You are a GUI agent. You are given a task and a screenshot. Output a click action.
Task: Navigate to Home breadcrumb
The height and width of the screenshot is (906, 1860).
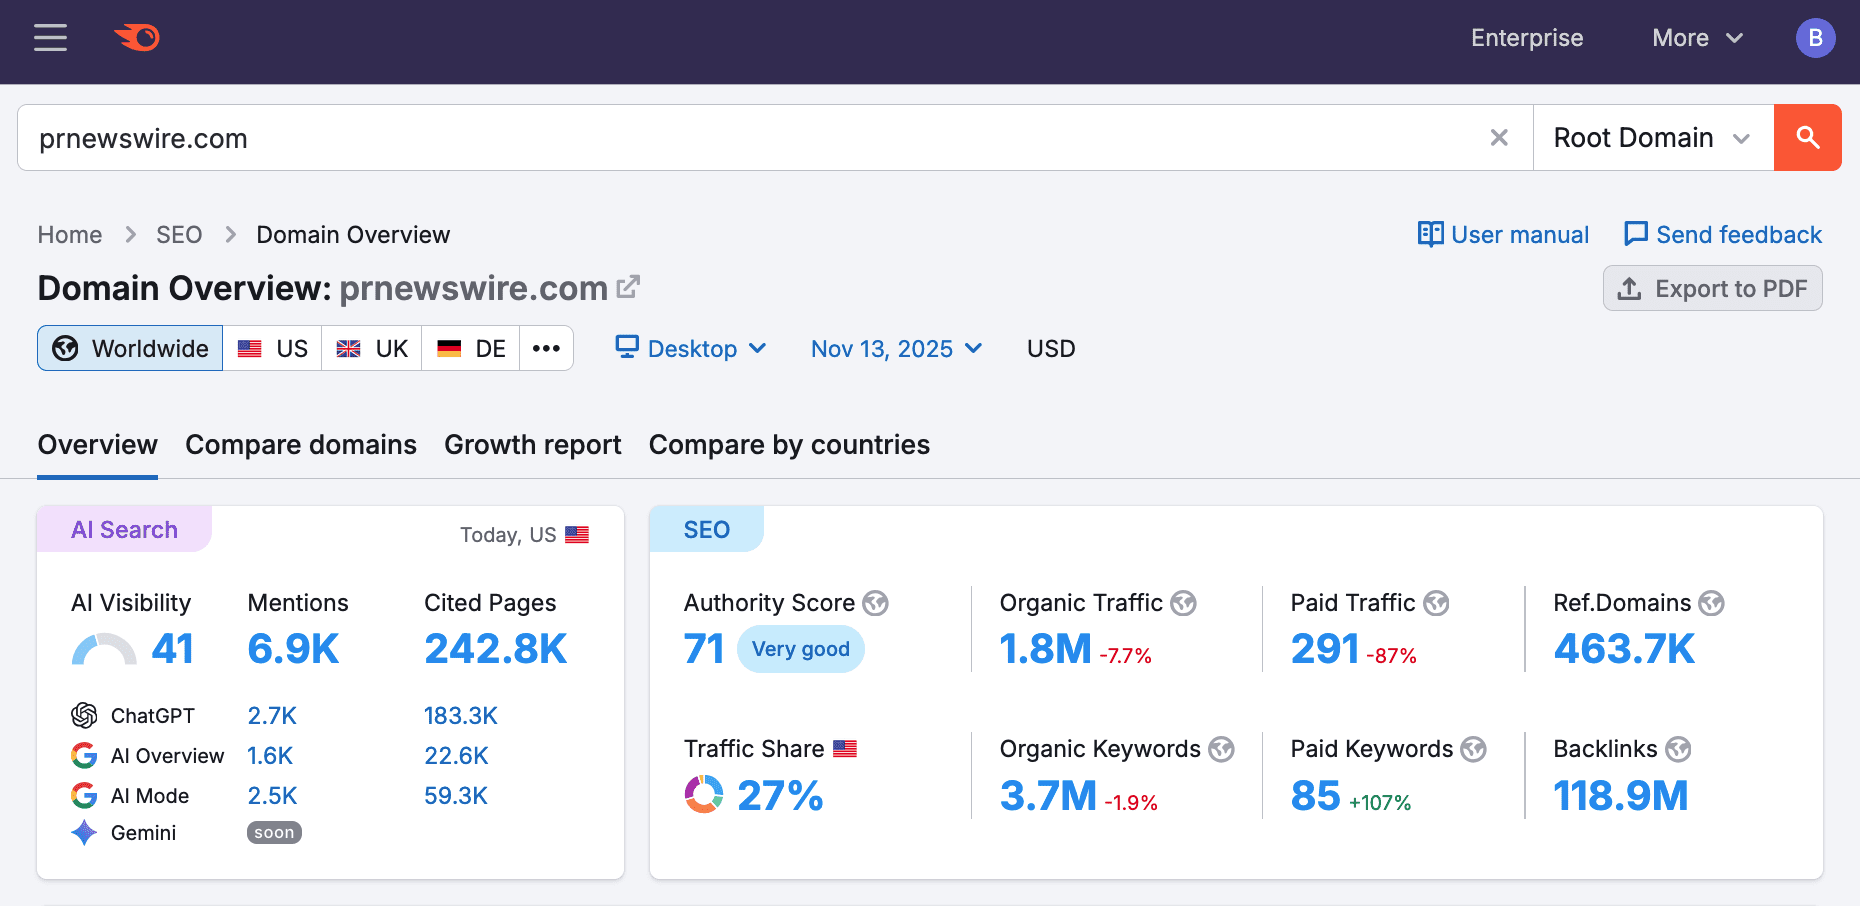click(70, 235)
